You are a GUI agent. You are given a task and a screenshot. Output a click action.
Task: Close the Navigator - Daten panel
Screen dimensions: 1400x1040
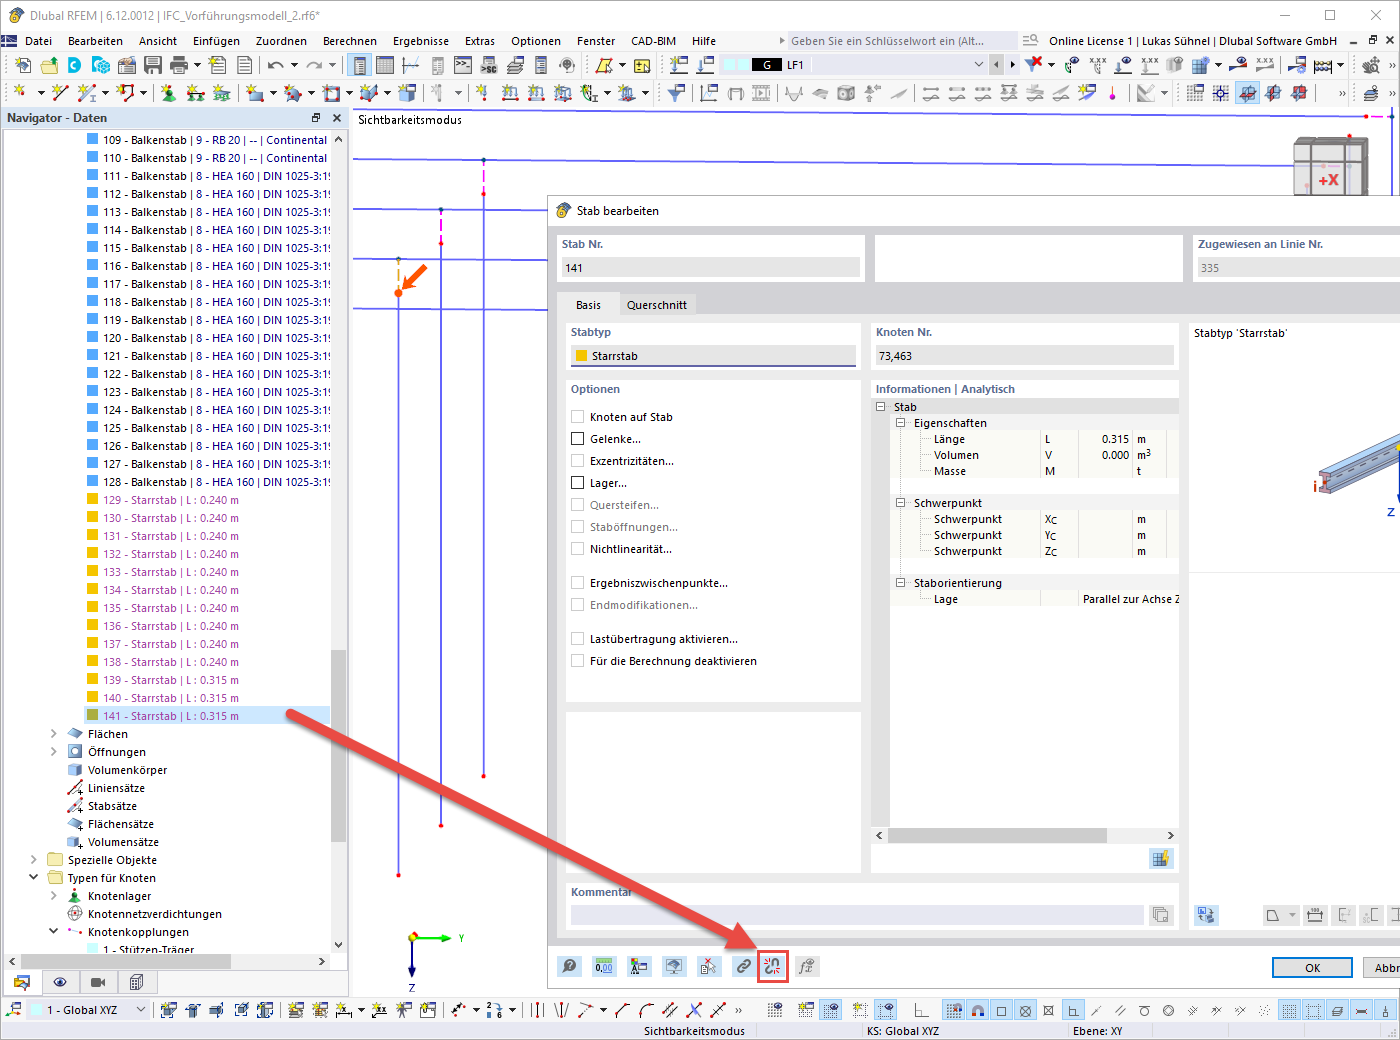coord(337,118)
